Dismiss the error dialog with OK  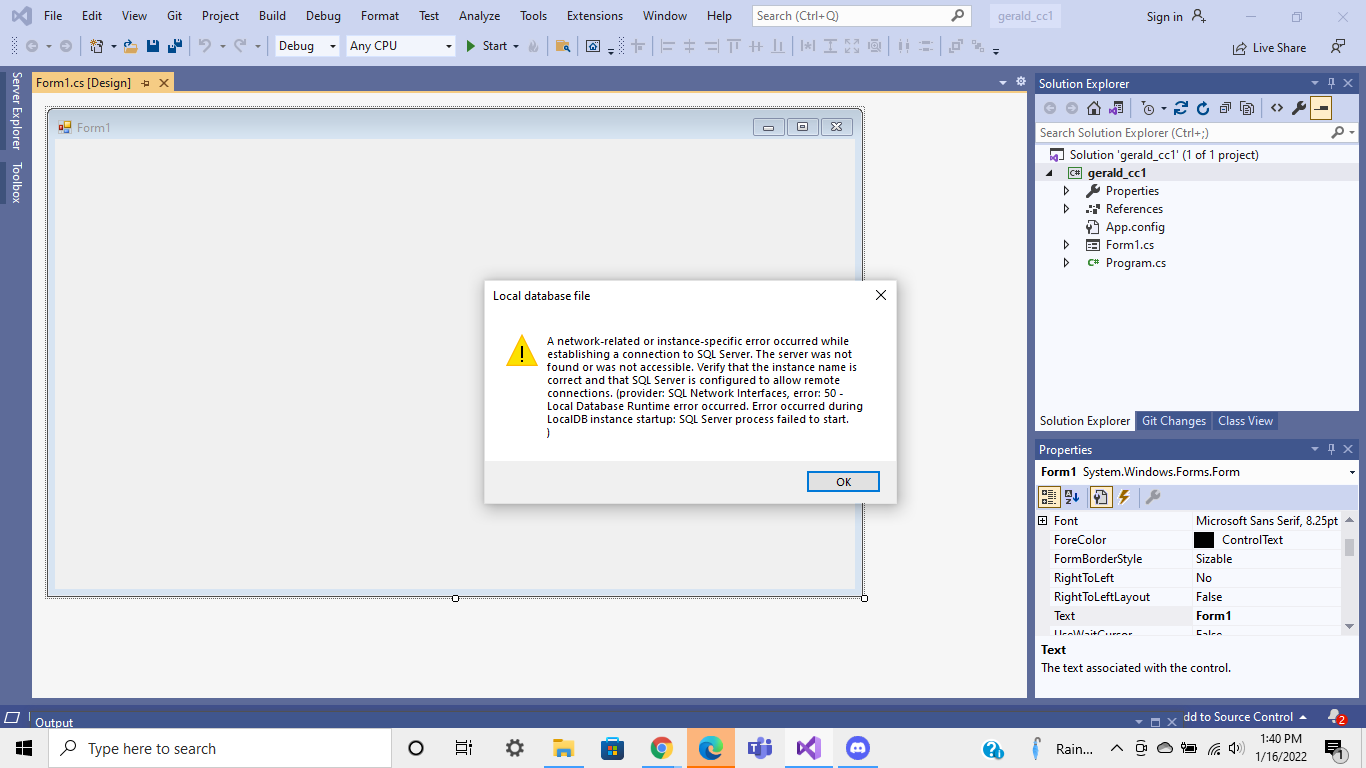click(843, 481)
